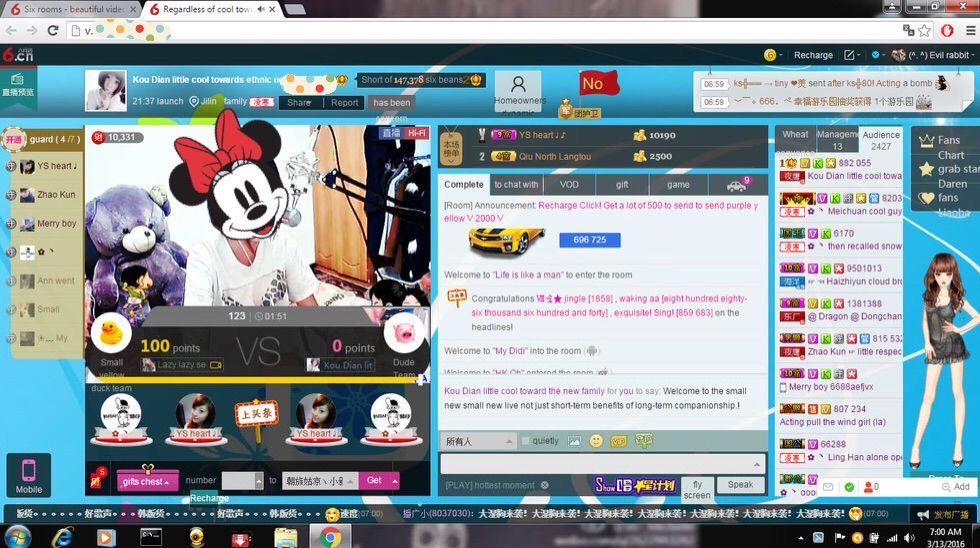Image resolution: width=980 pixels, height=548 pixels.
Task: Expand the current ranking list toggle
Action: (x=451, y=149)
